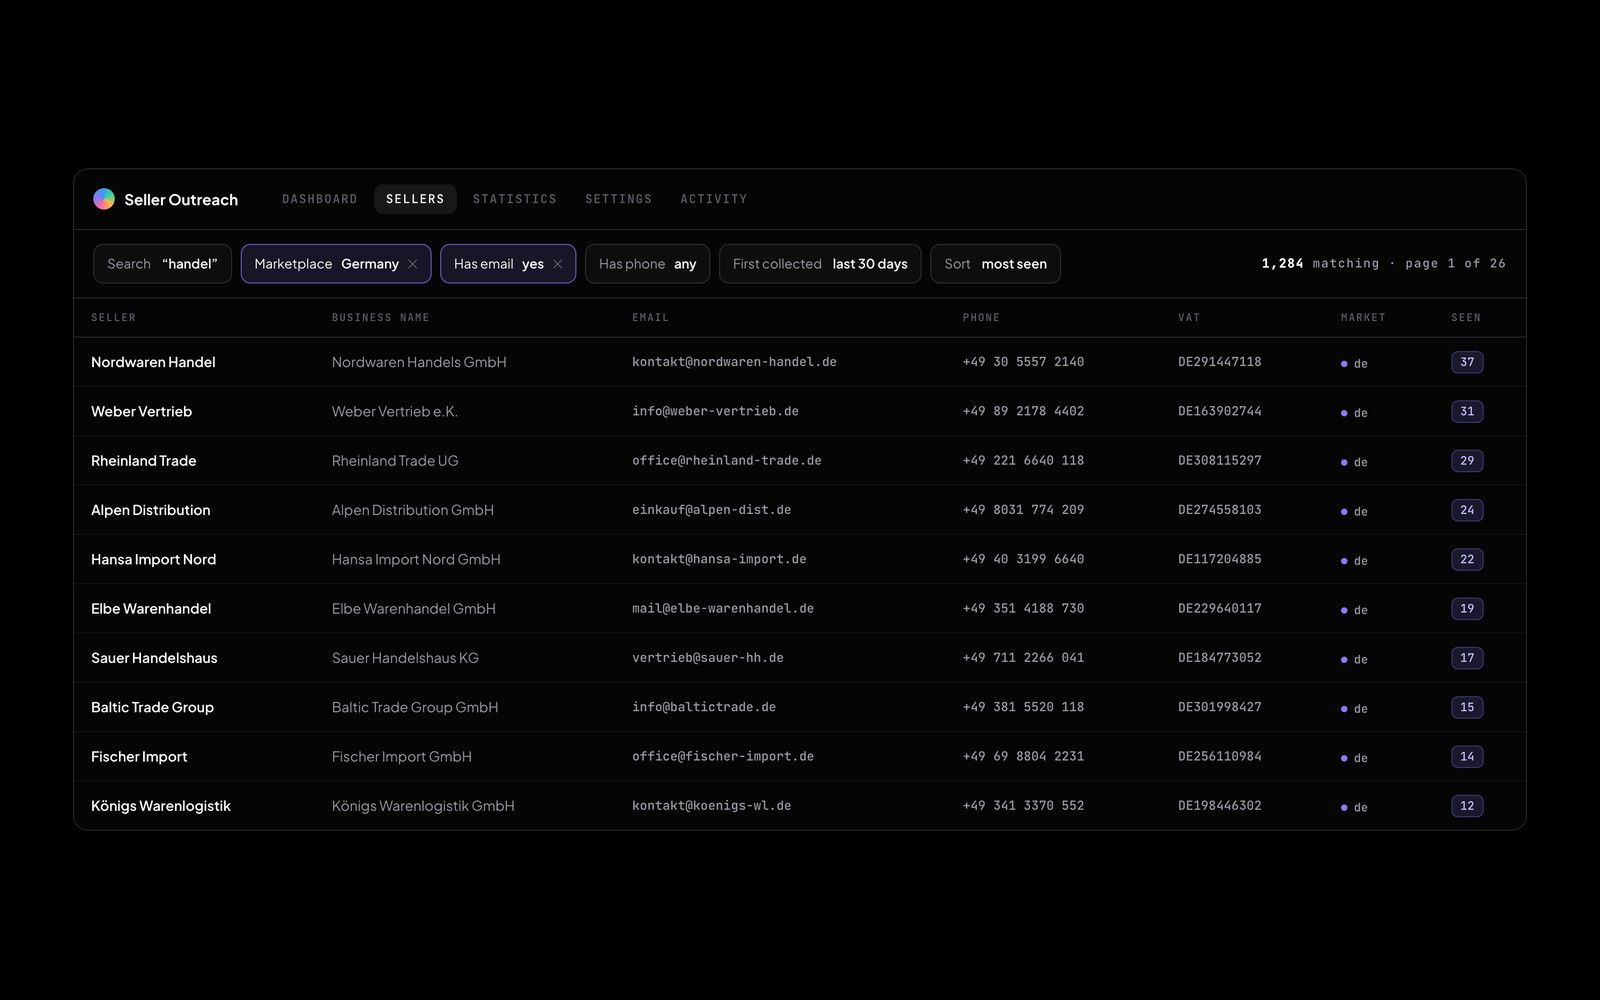Click email info@weber-vertrieb.de
1600x1000 pixels.
(715, 411)
